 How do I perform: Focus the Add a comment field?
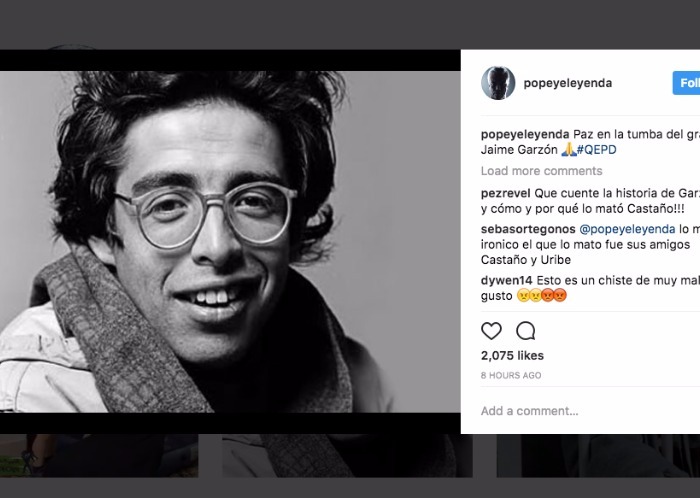point(580,411)
